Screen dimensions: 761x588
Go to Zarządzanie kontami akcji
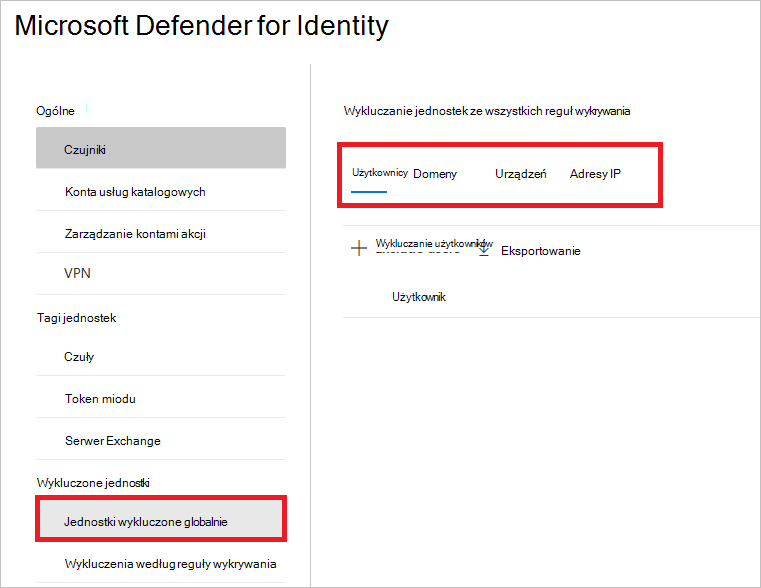pyautogui.click(x=161, y=234)
